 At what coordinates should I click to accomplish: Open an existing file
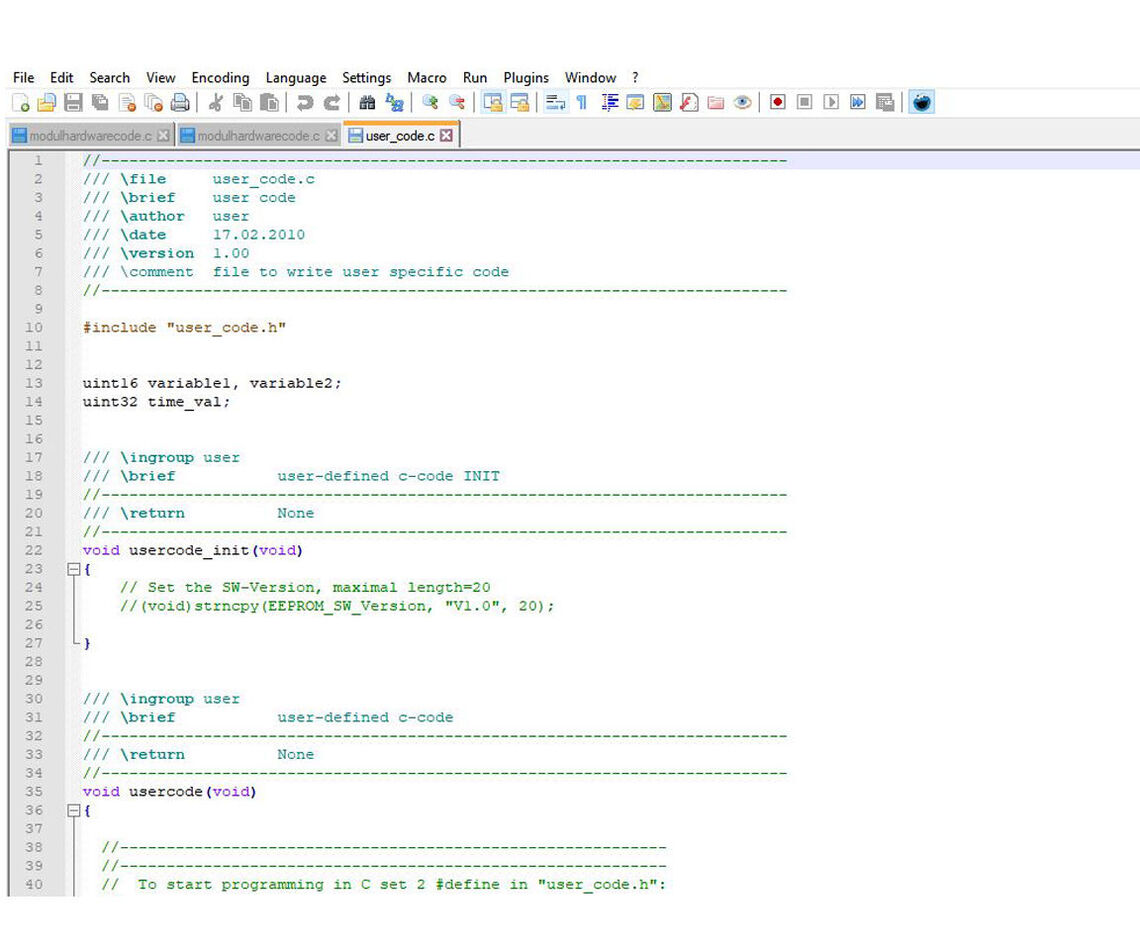45,101
